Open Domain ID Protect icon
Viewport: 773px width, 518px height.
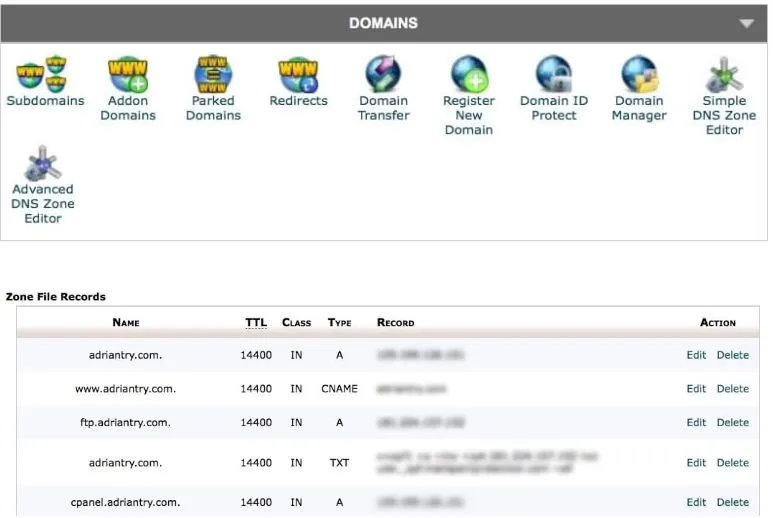(554, 75)
